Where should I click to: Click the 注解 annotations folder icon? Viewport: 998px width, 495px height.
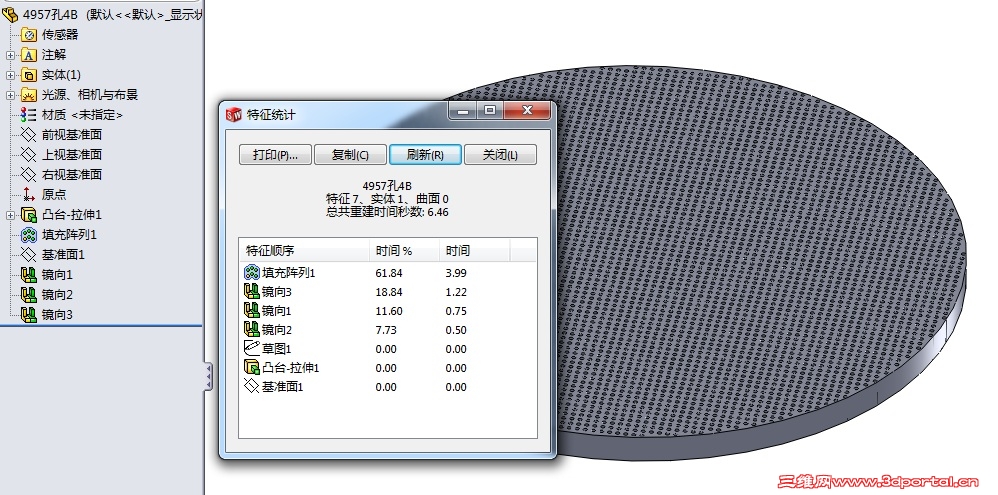click(29, 55)
